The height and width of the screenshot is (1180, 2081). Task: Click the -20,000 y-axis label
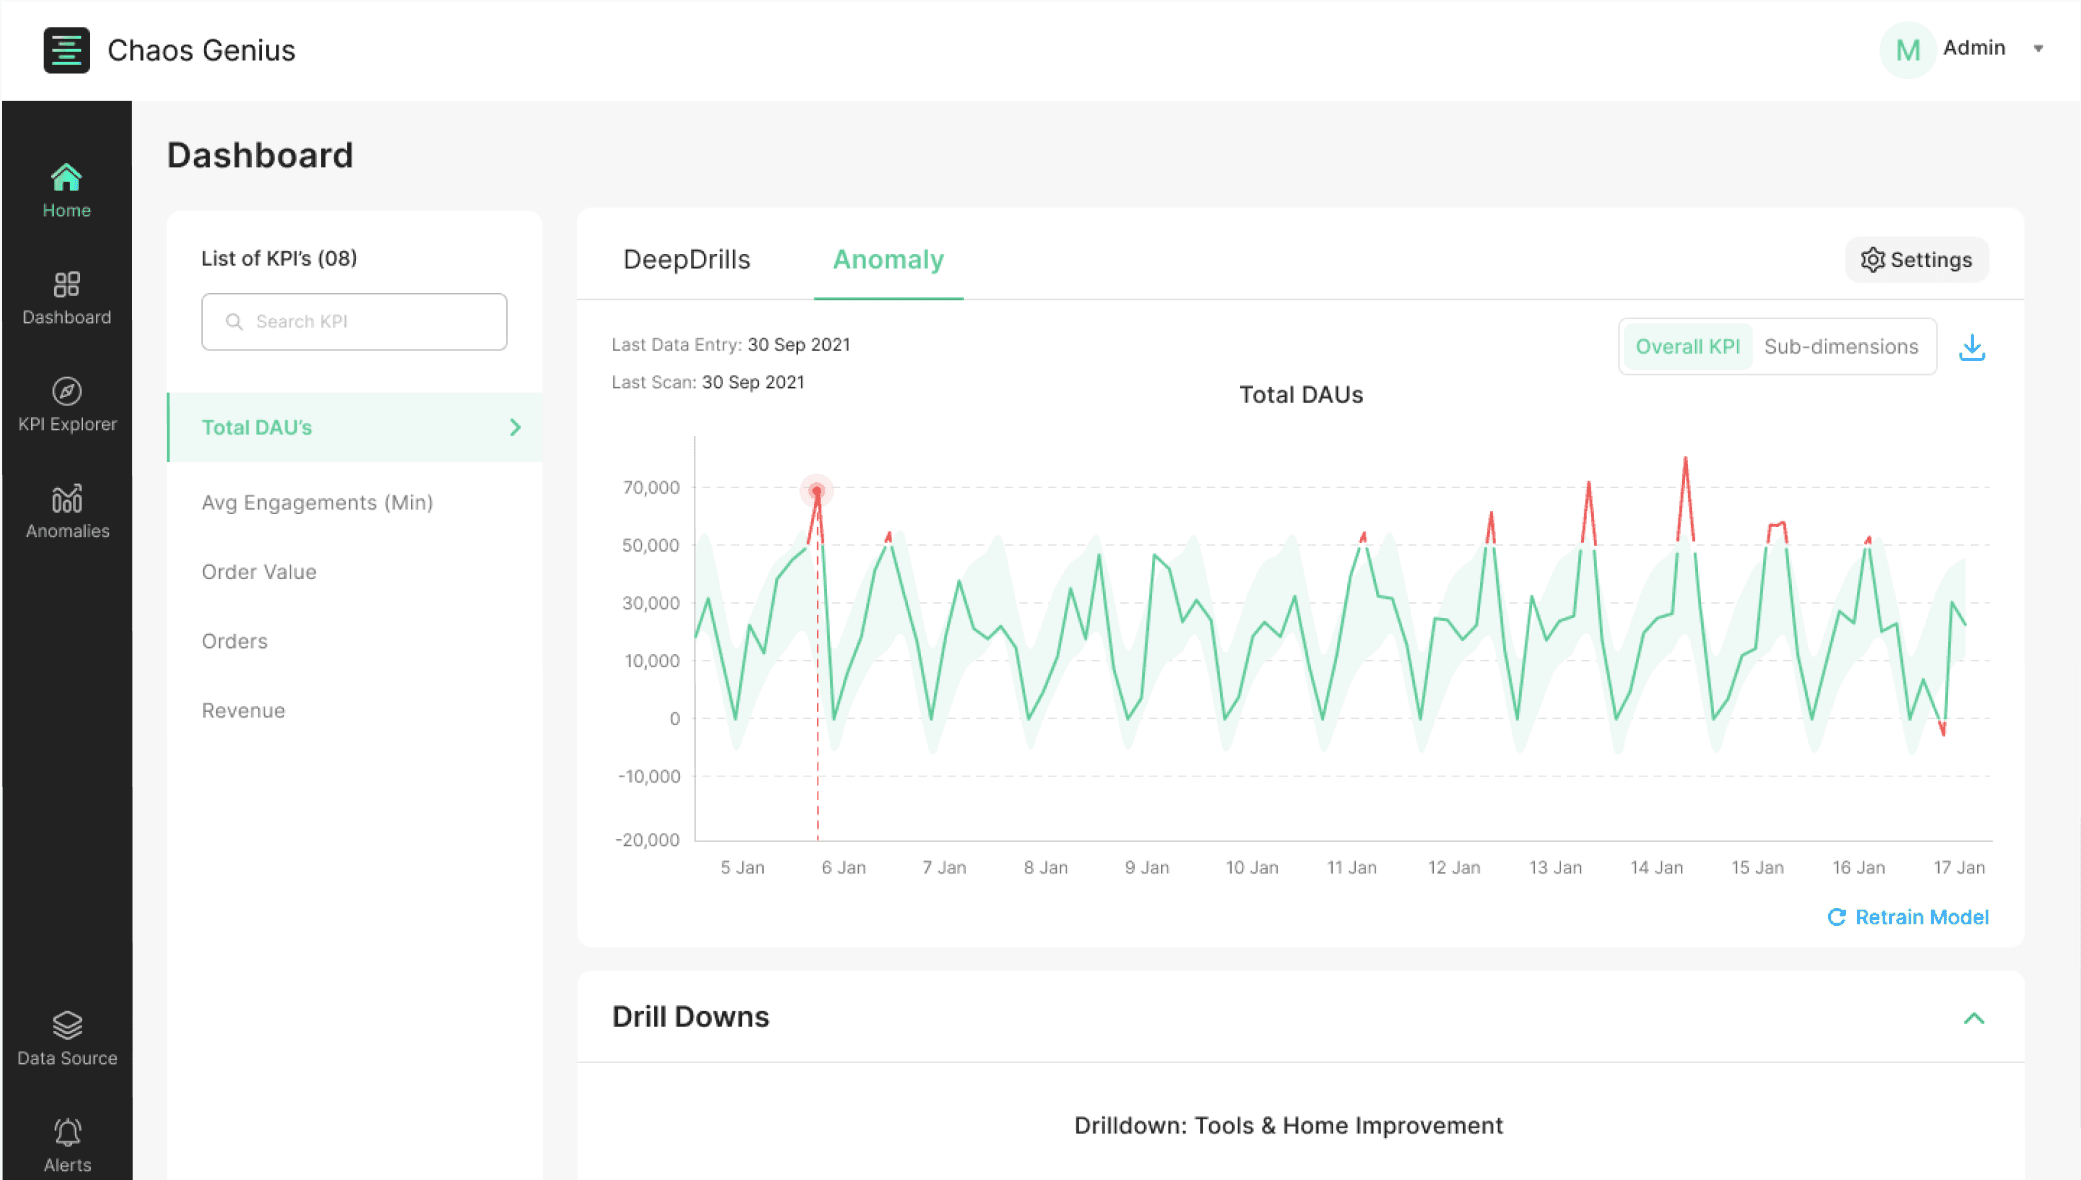[x=647, y=840]
